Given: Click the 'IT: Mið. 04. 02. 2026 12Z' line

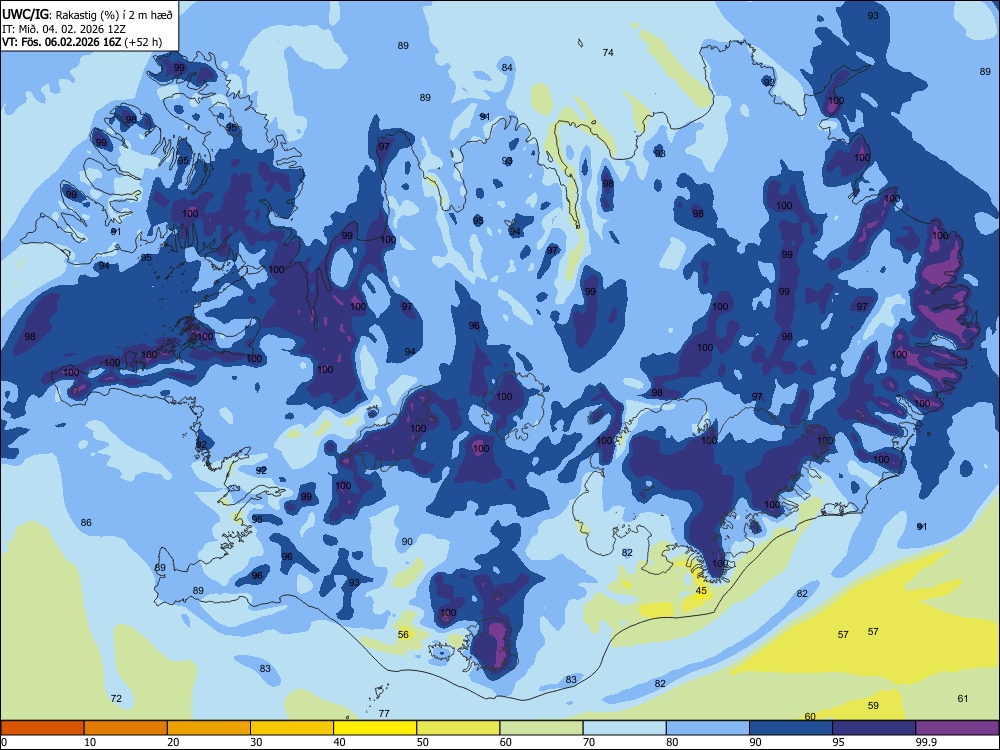Looking at the screenshot, I should click(64, 29).
